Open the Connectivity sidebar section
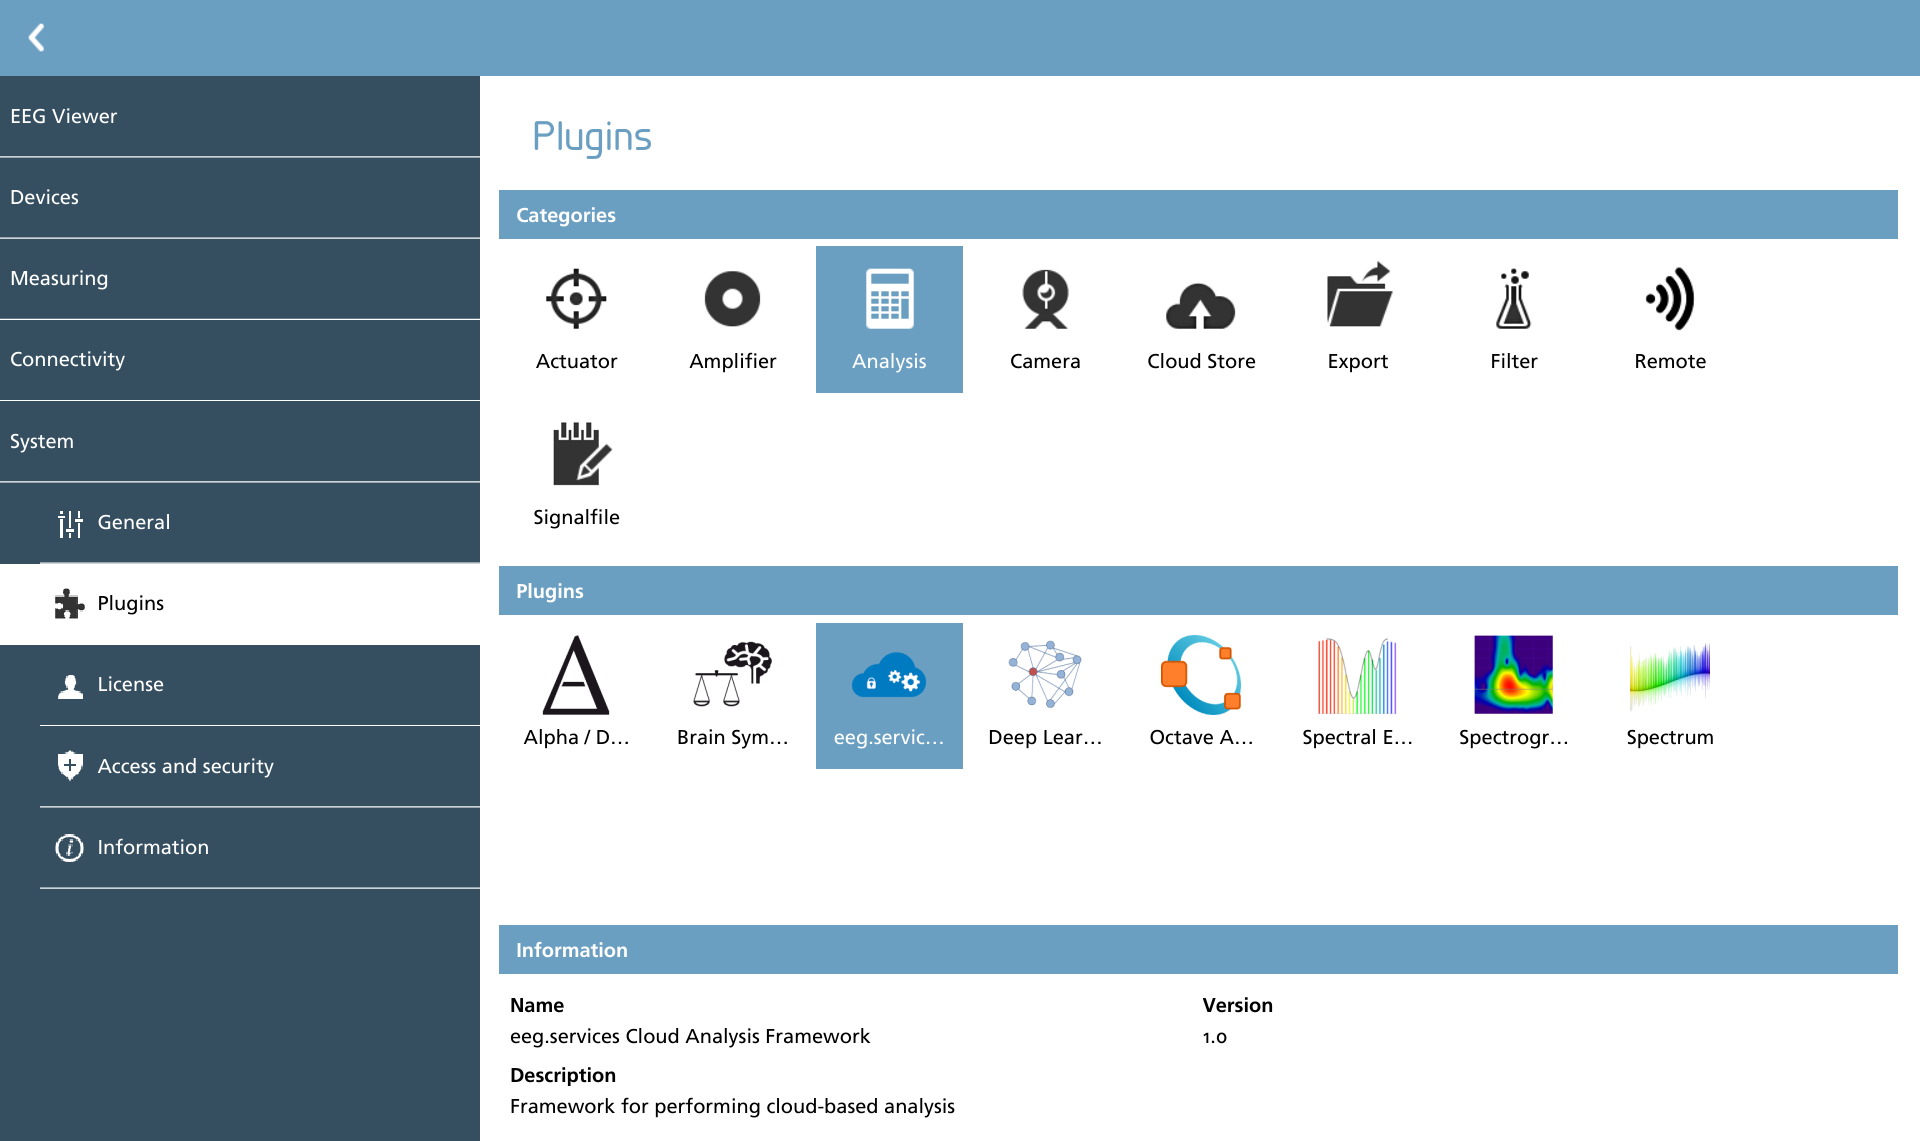The width and height of the screenshot is (1920, 1141). click(x=240, y=360)
